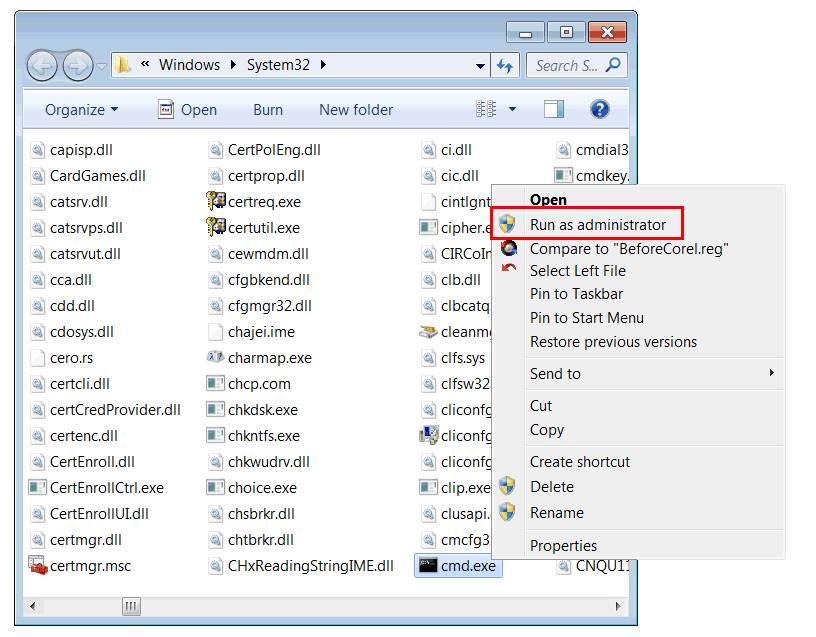Click New folder in the toolbar
Screen dimensions: 816x637
coord(356,110)
